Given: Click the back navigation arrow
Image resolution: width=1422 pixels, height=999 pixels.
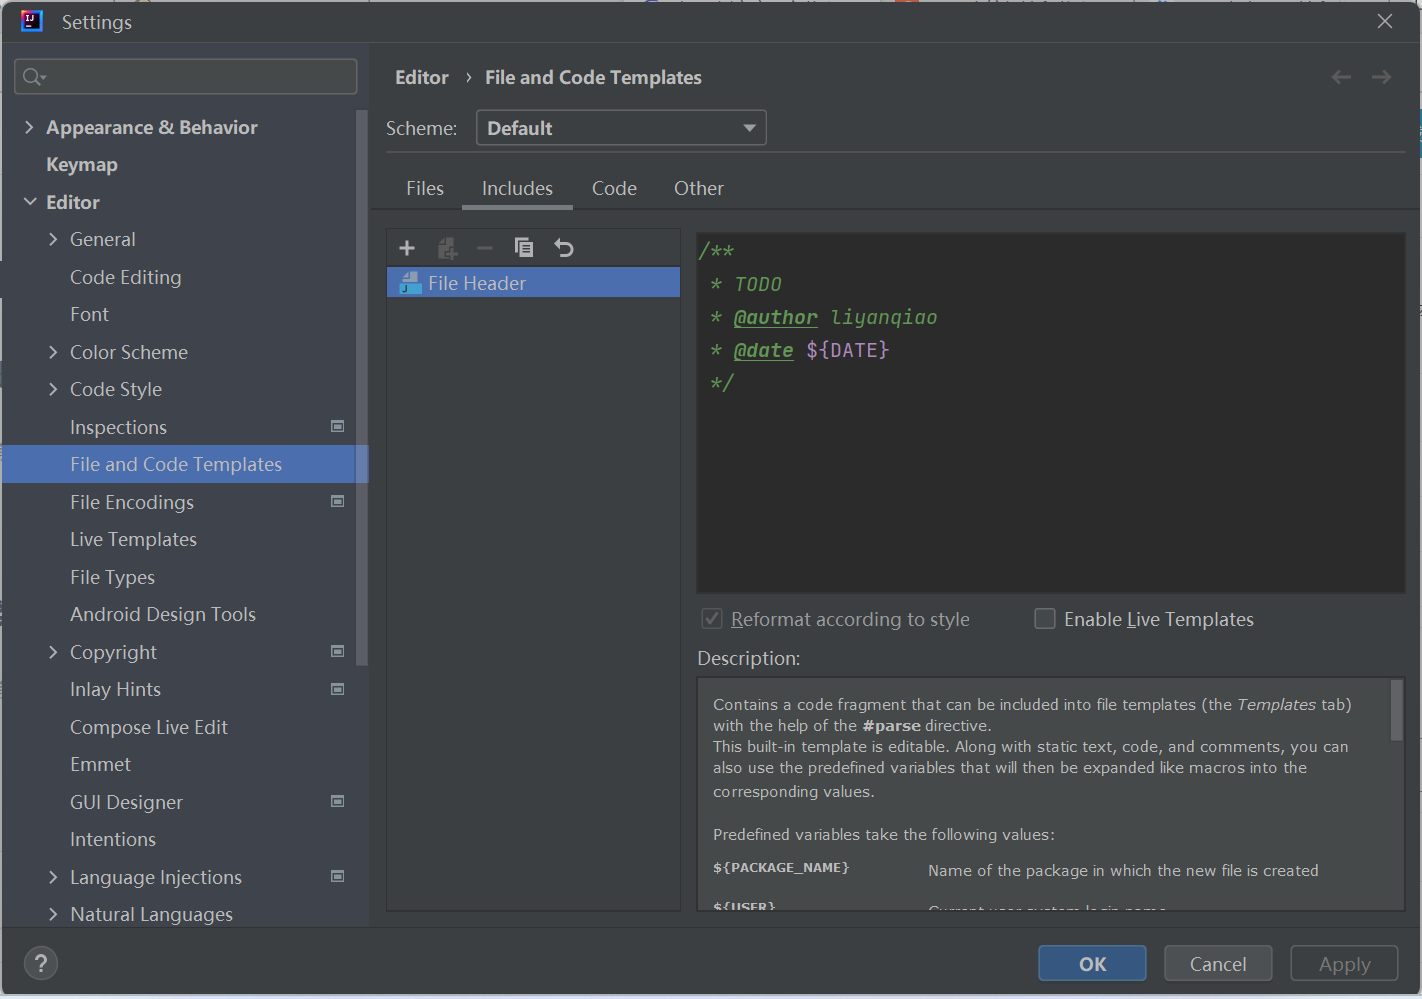Looking at the screenshot, I should click(1341, 77).
